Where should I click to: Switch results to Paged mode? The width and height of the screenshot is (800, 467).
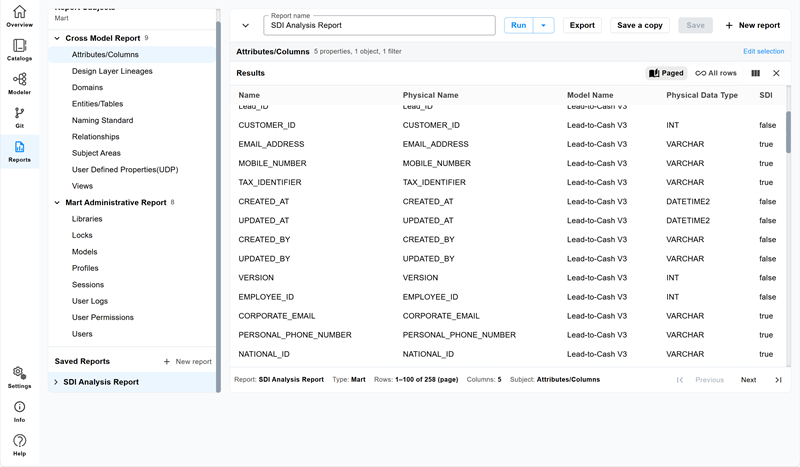(x=666, y=73)
